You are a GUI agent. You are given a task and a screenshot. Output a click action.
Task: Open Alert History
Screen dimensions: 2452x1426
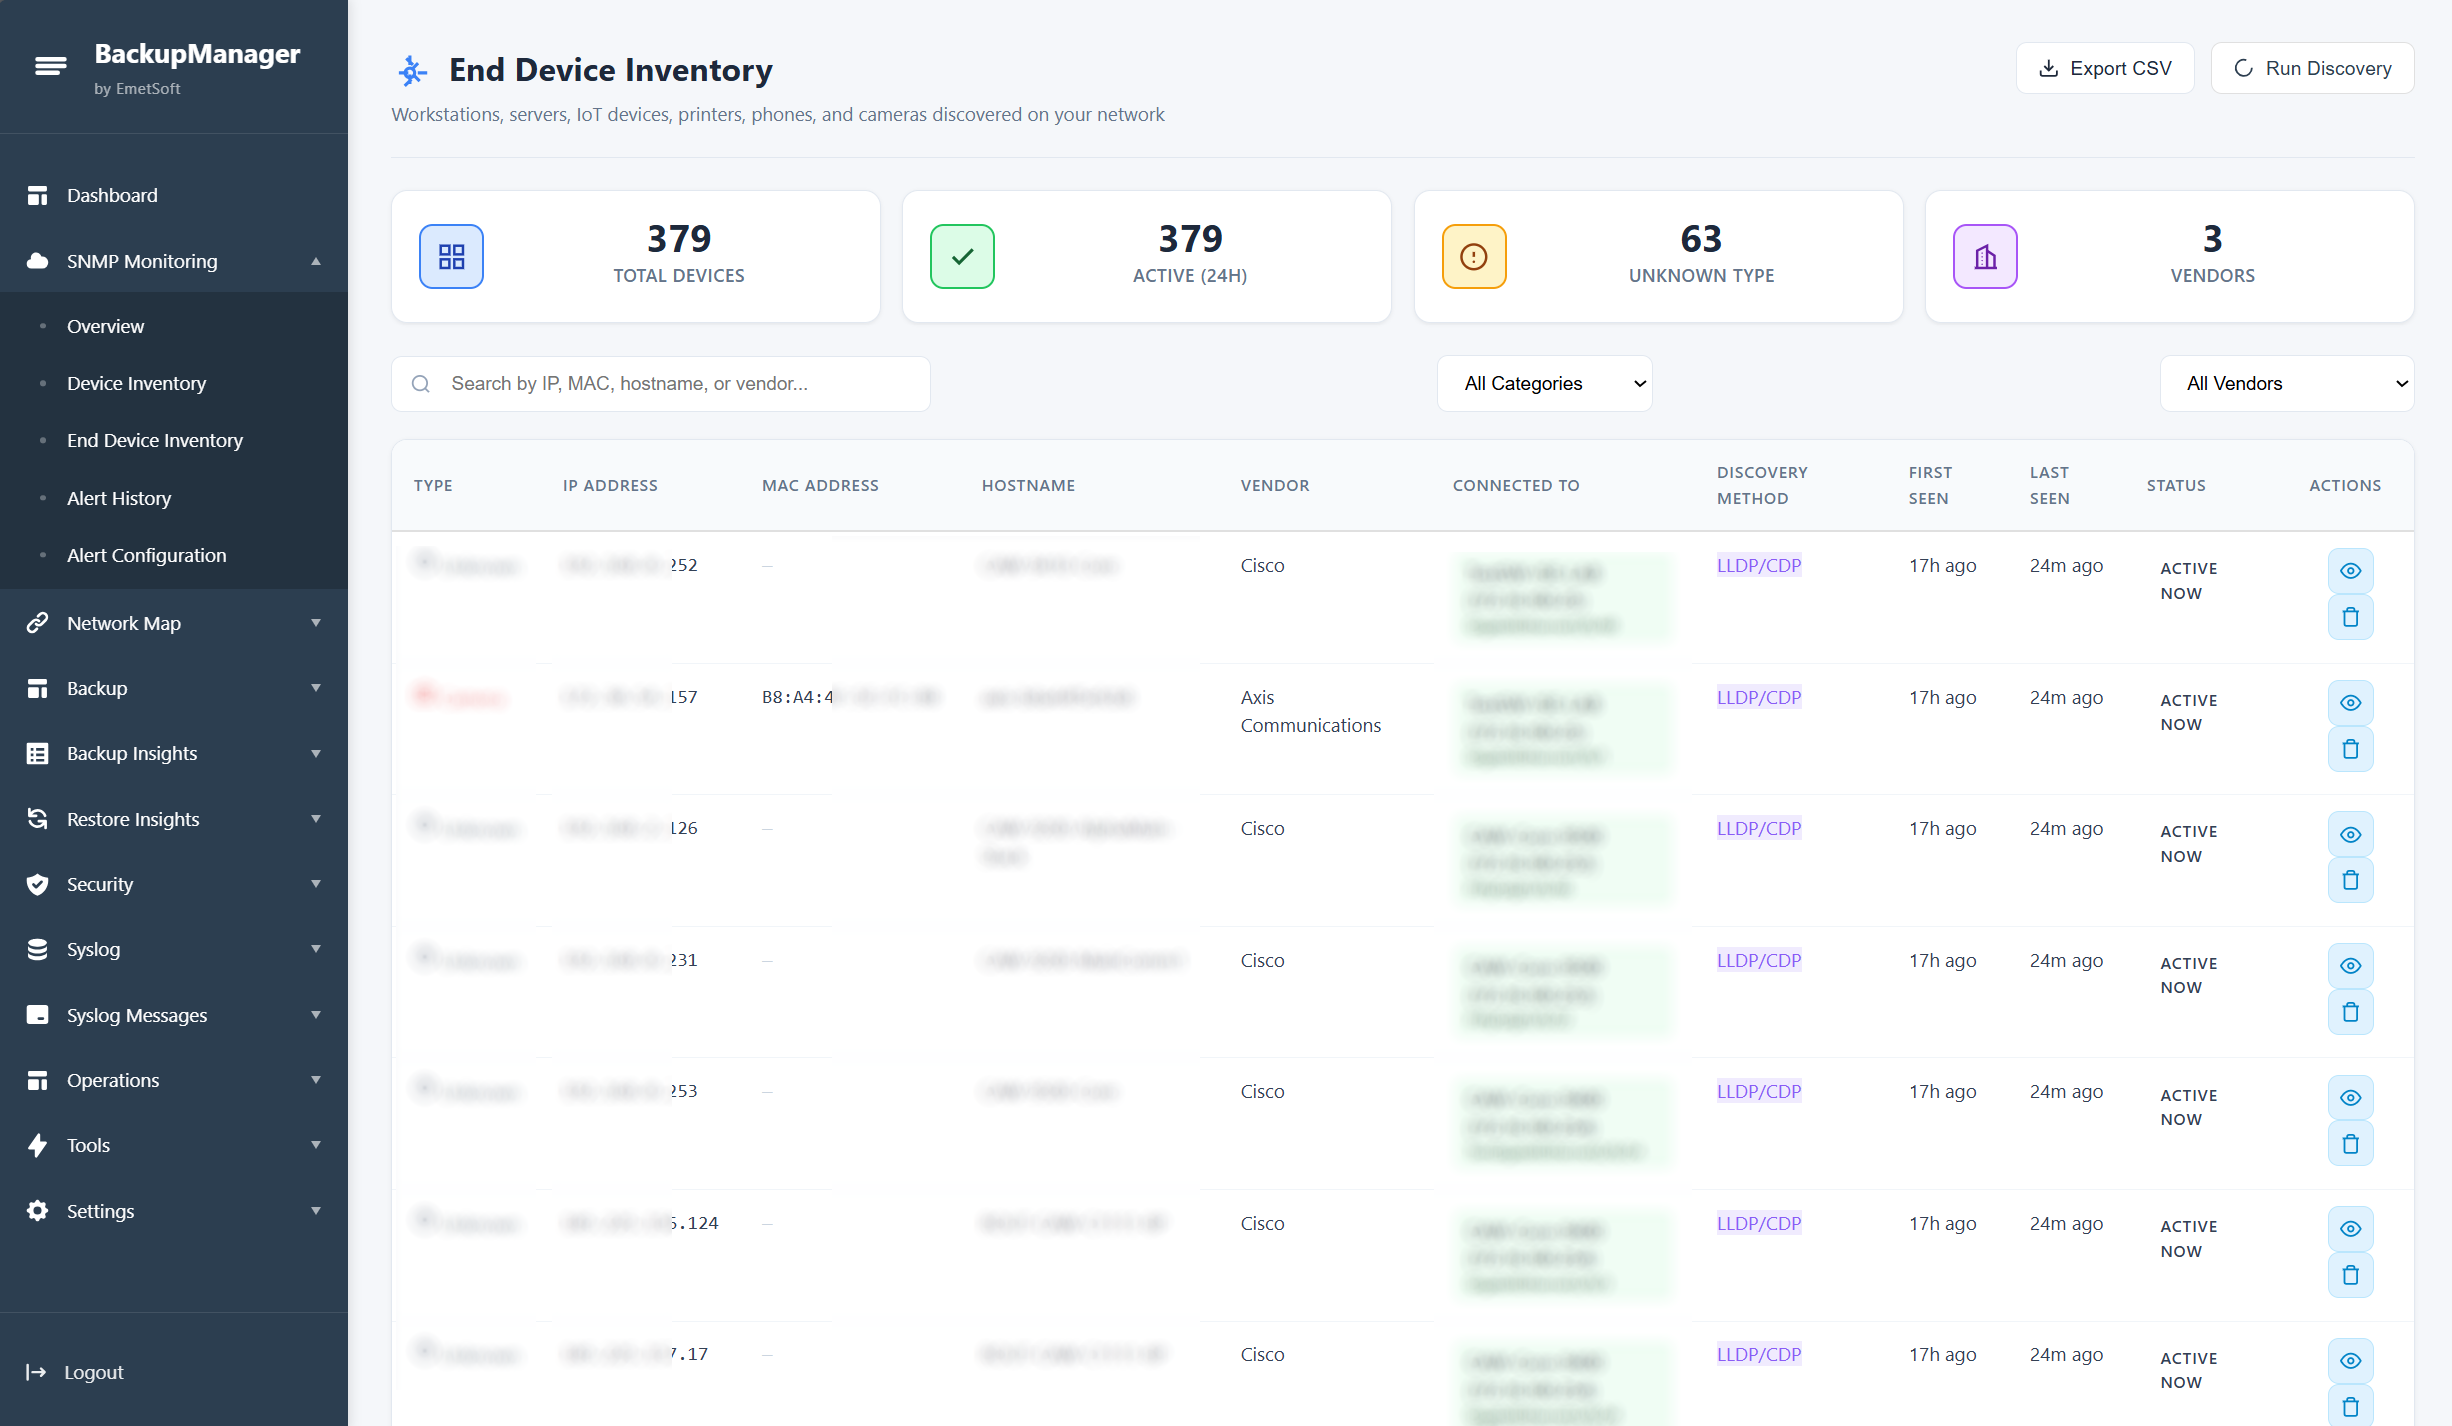[119, 498]
